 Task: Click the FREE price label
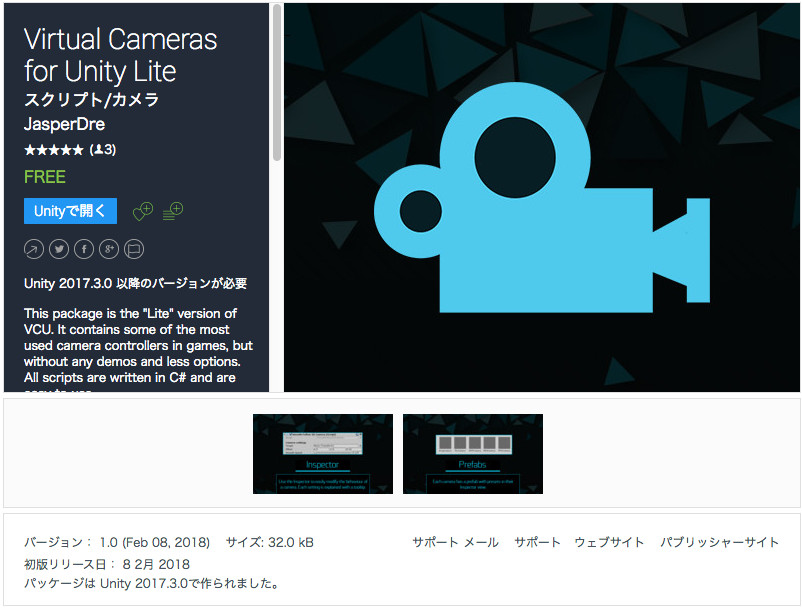tap(45, 177)
